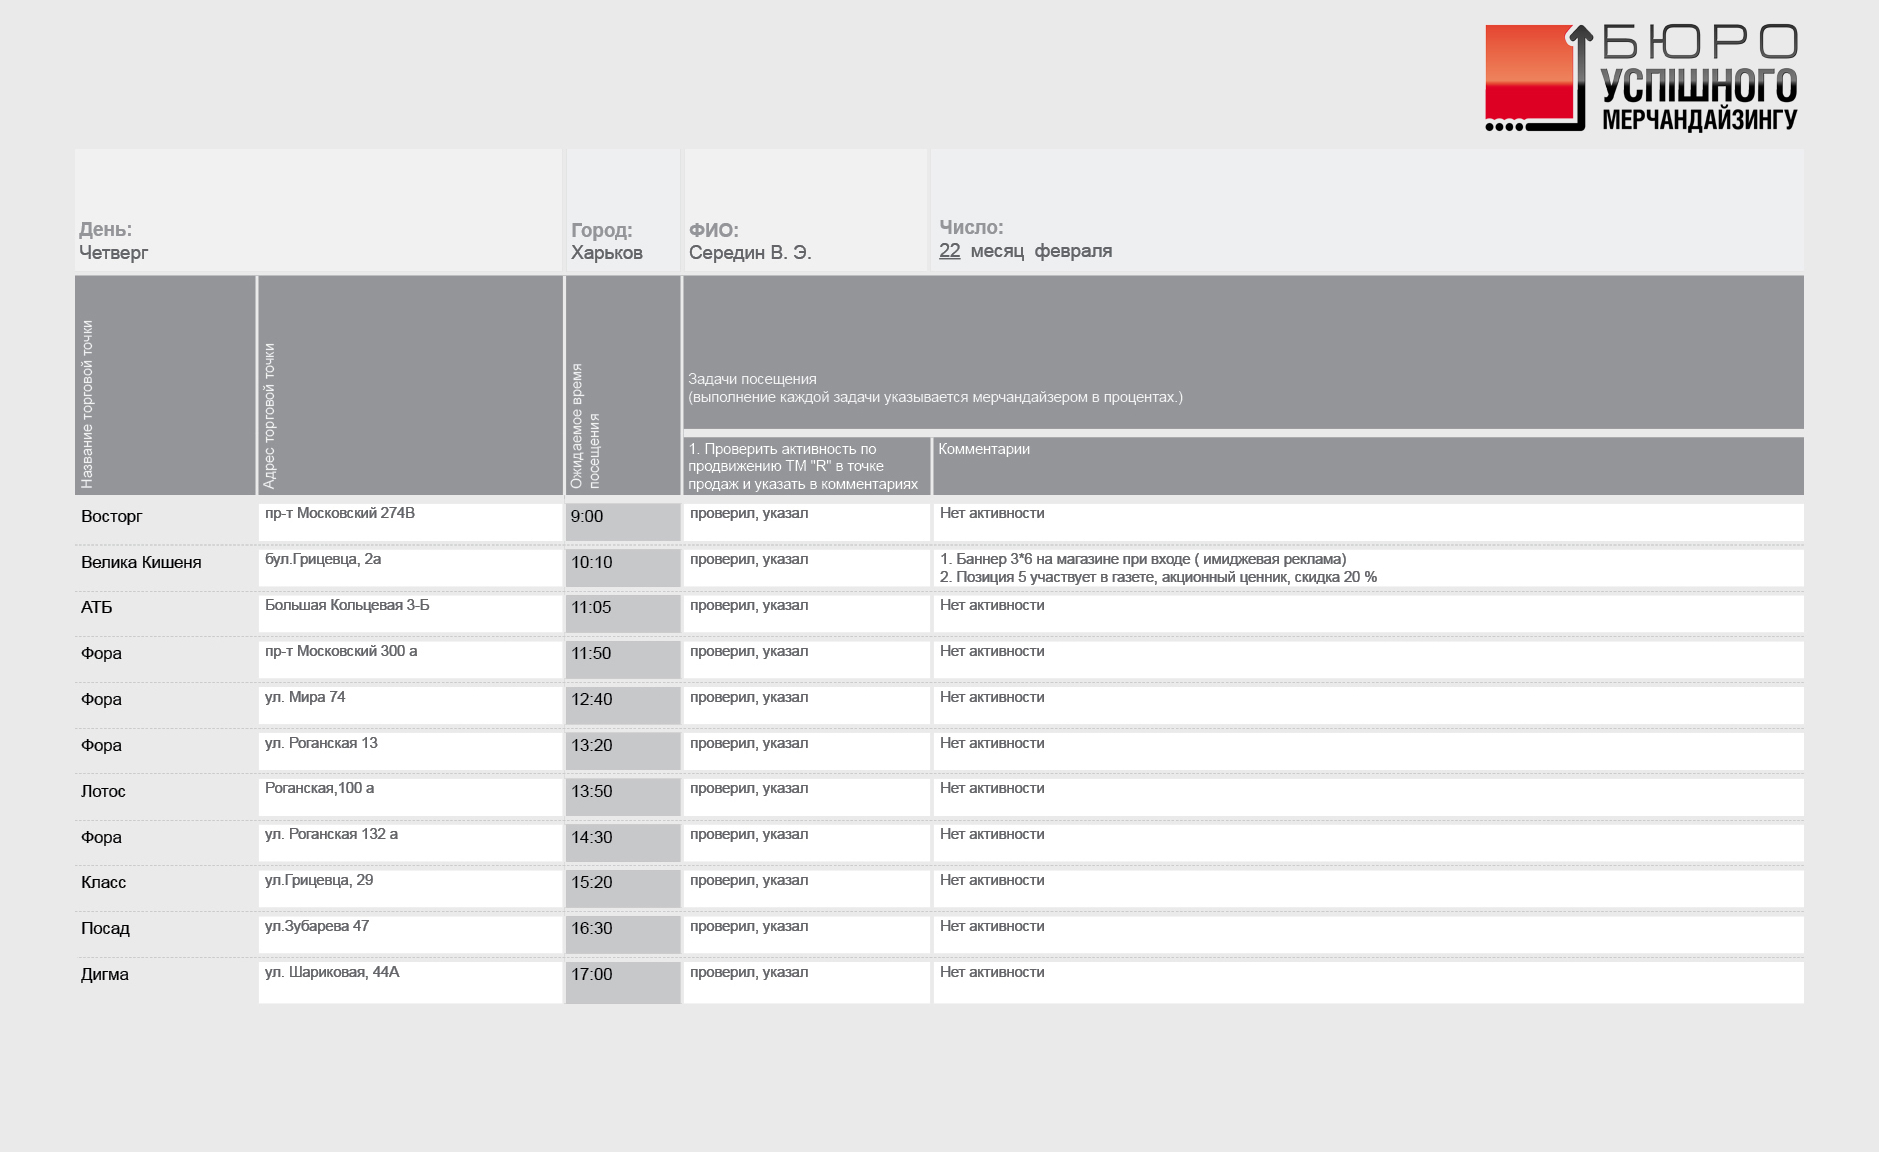Click address пр-т Московский 300 а

341,651
